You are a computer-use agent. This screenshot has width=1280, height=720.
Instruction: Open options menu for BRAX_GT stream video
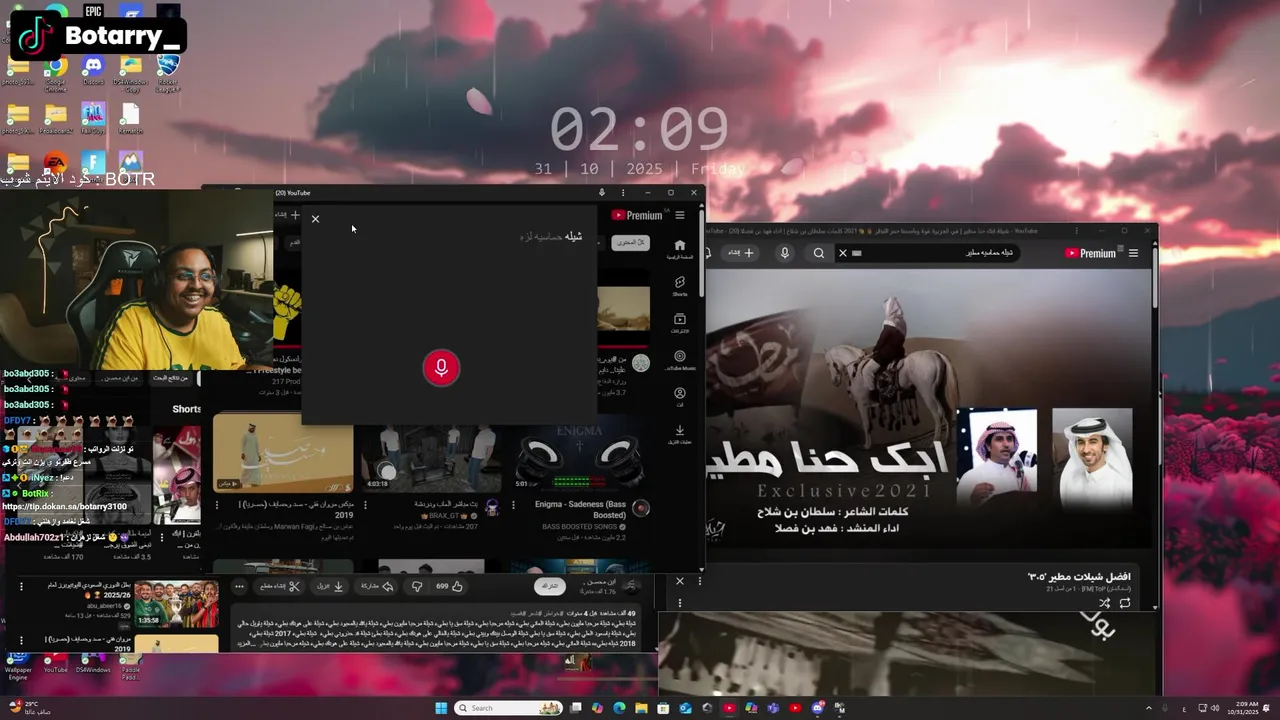365,505
